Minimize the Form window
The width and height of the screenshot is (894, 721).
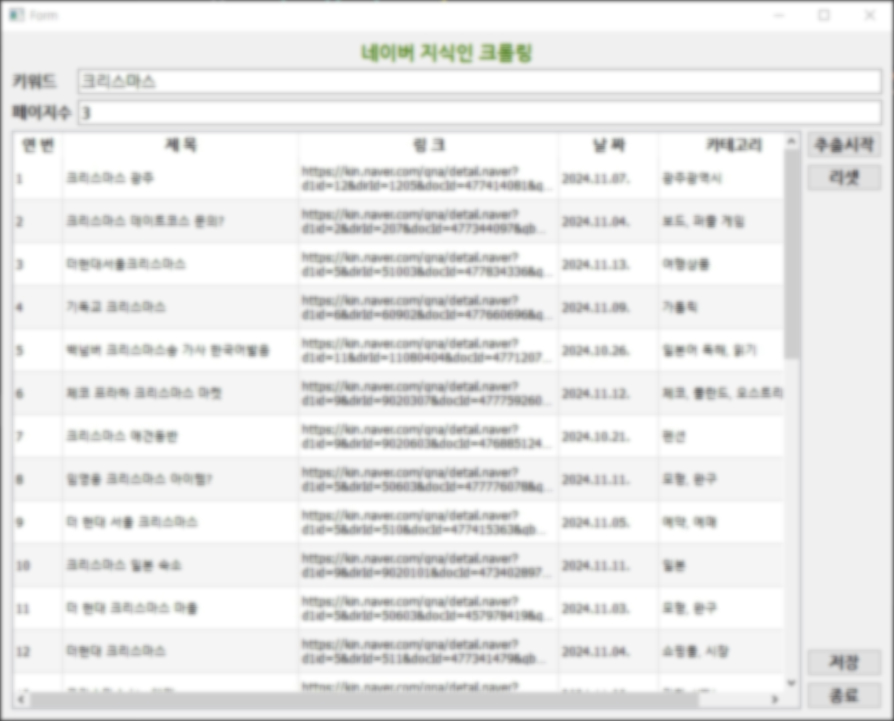778,15
